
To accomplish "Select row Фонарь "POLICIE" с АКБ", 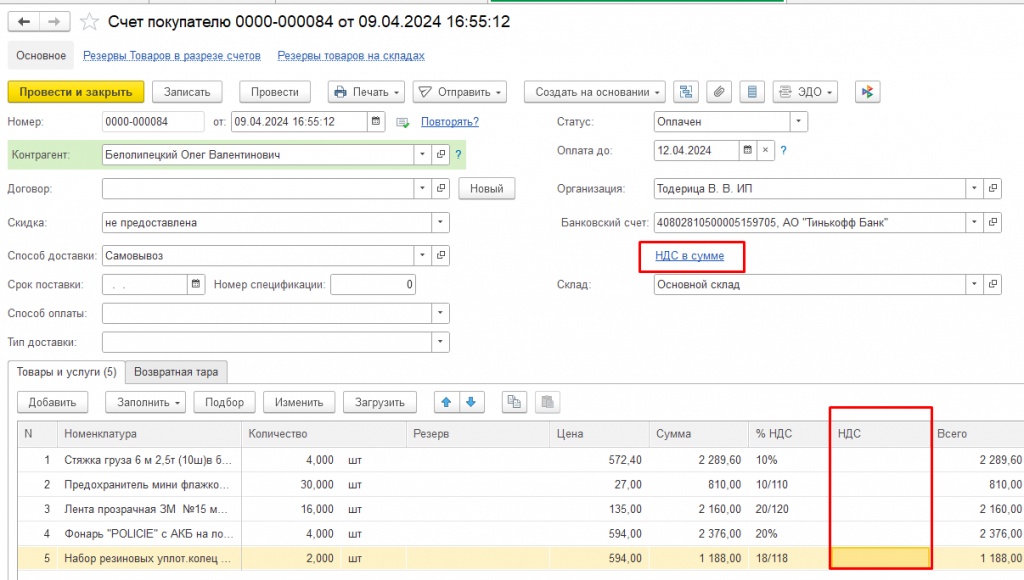I will pyautogui.click(x=520, y=534).
